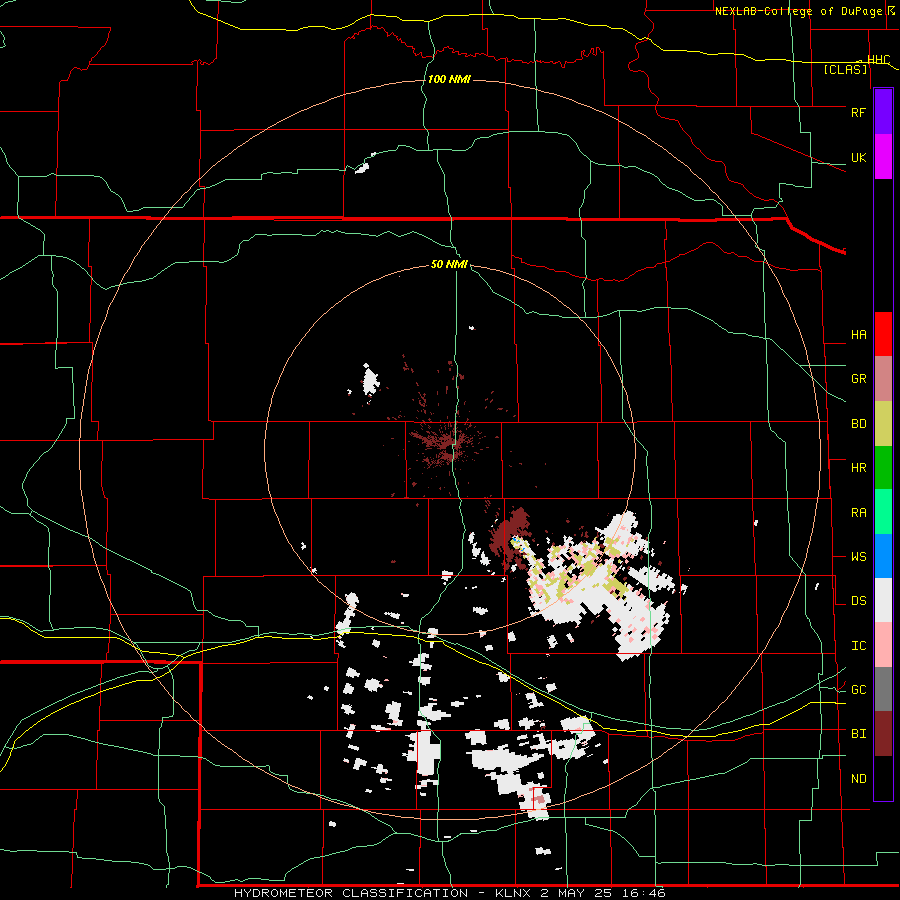Click the gray GC legend color swatch
Image resolution: width=900 pixels, height=900 pixels.
[883, 689]
